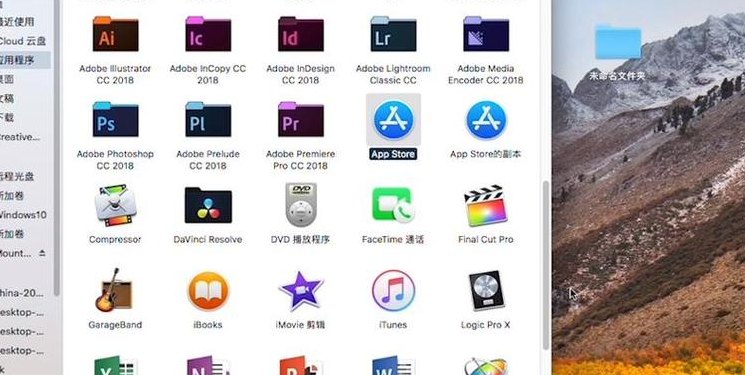Select the iTunes music note icon
745x375 pixels.
pyautogui.click(x=393, y=290)
